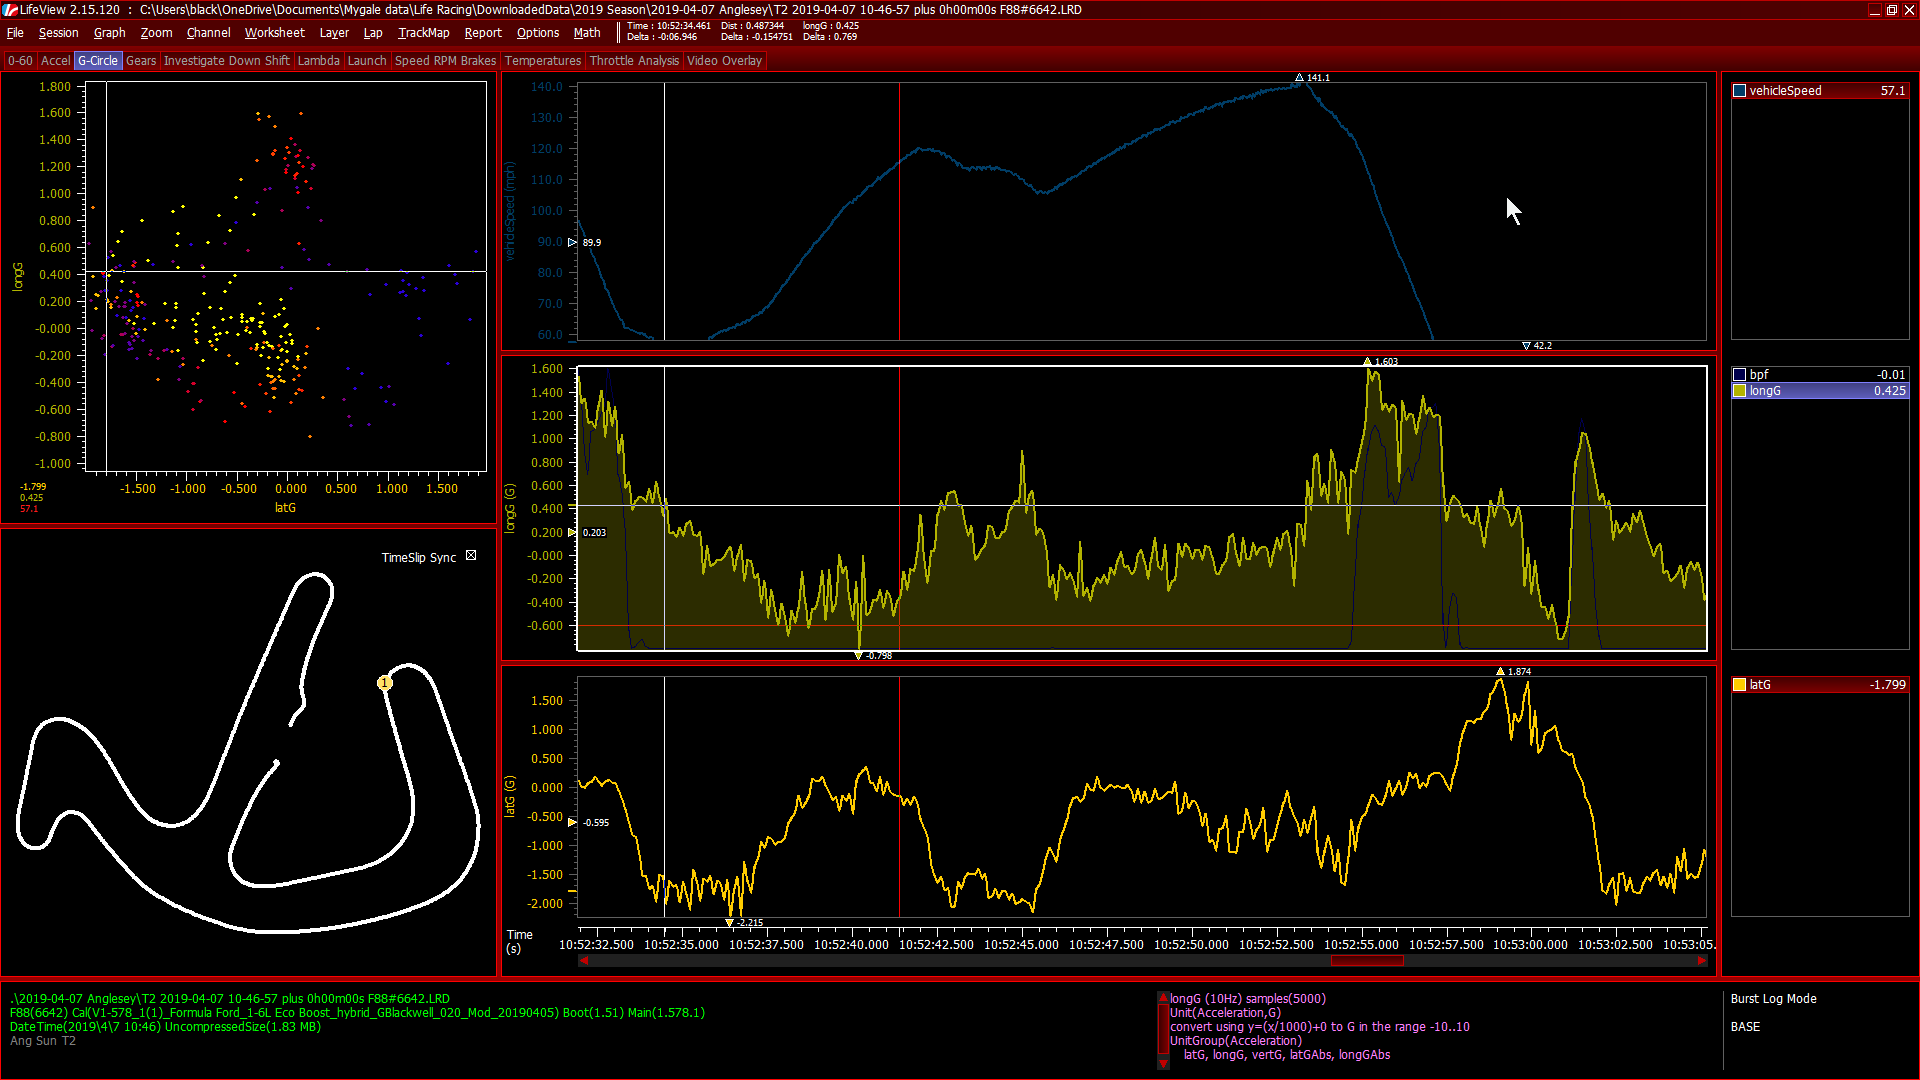The image size is (1920, 1080).
Task: Open the Lap menu
Action: (x=372, y=33)
